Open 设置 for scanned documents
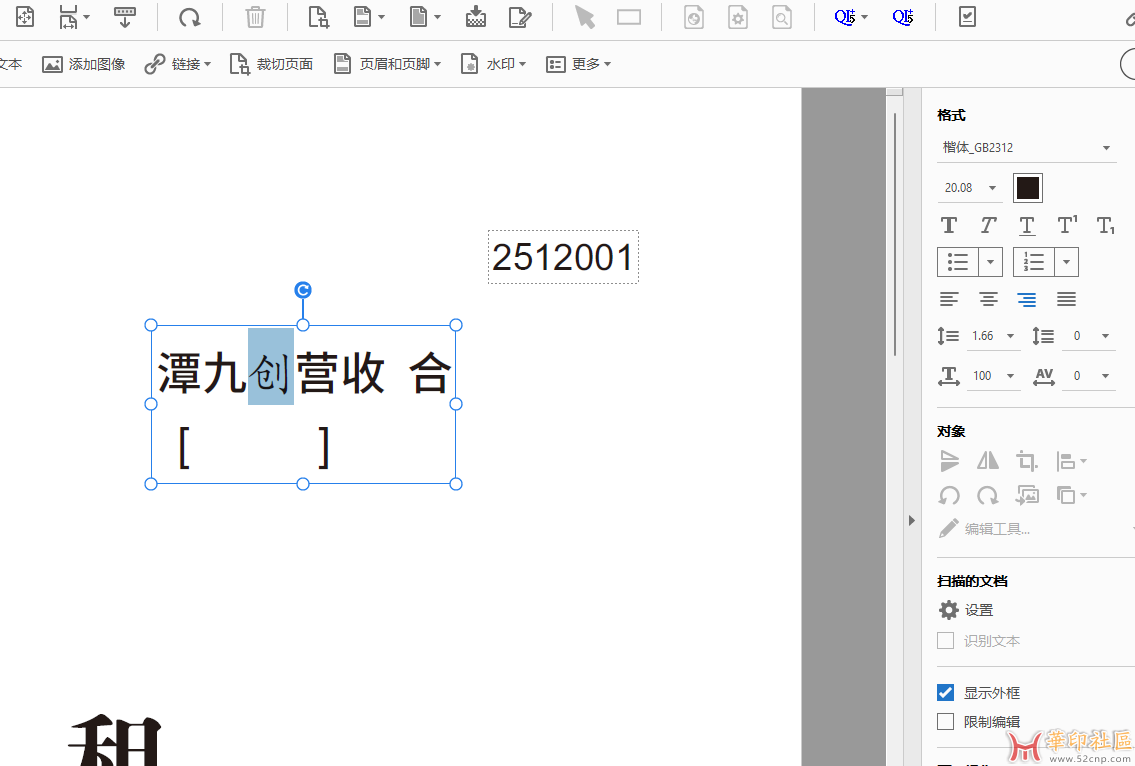The width and height of the screenshot is (1135, 766). [966, 610]
